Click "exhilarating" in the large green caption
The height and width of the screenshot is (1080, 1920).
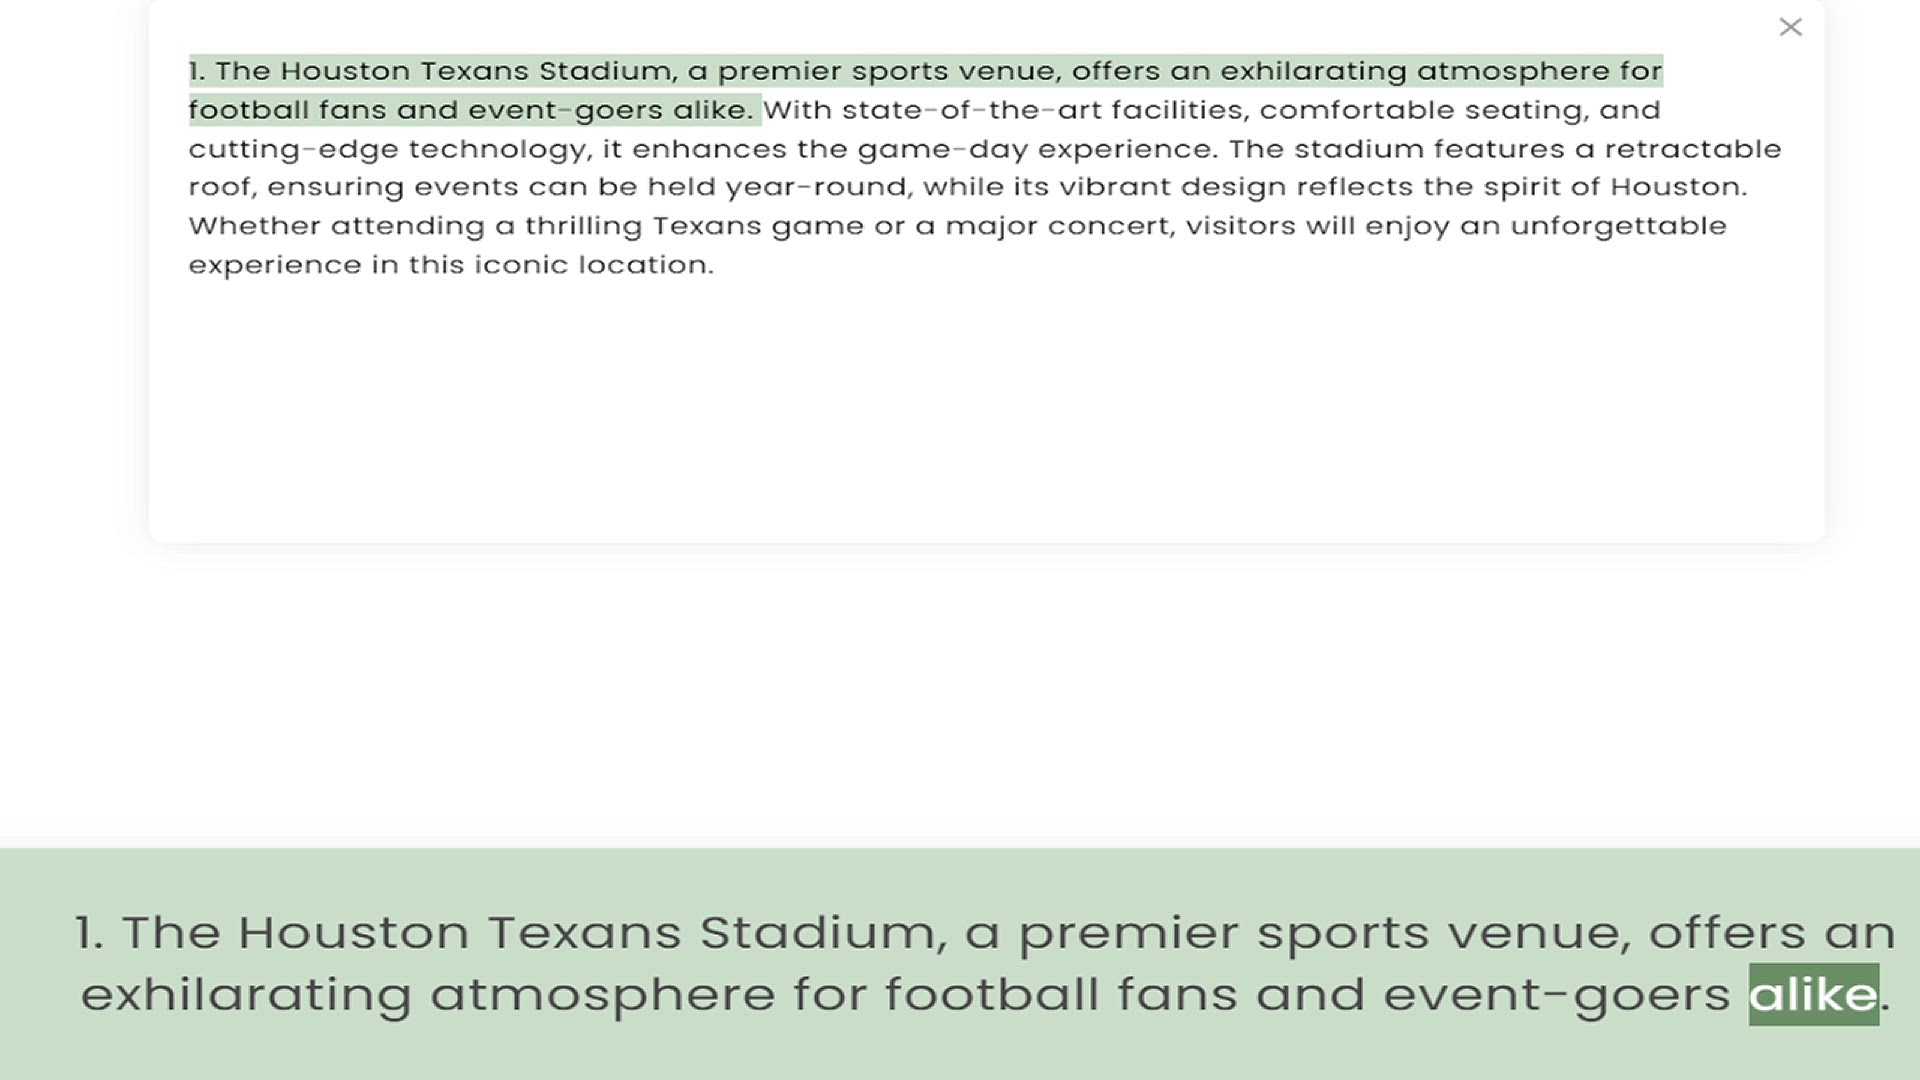(246, 995)
